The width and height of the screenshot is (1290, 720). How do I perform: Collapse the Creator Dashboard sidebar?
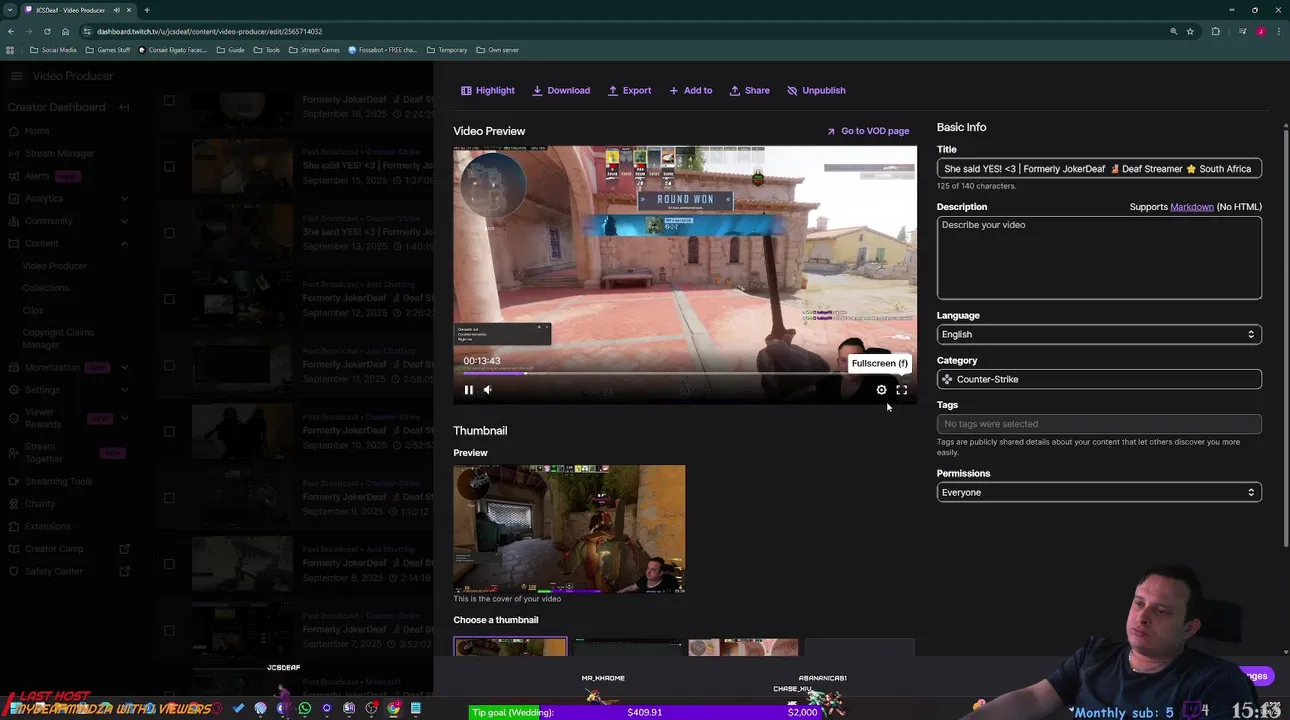[x=124, y=107]
